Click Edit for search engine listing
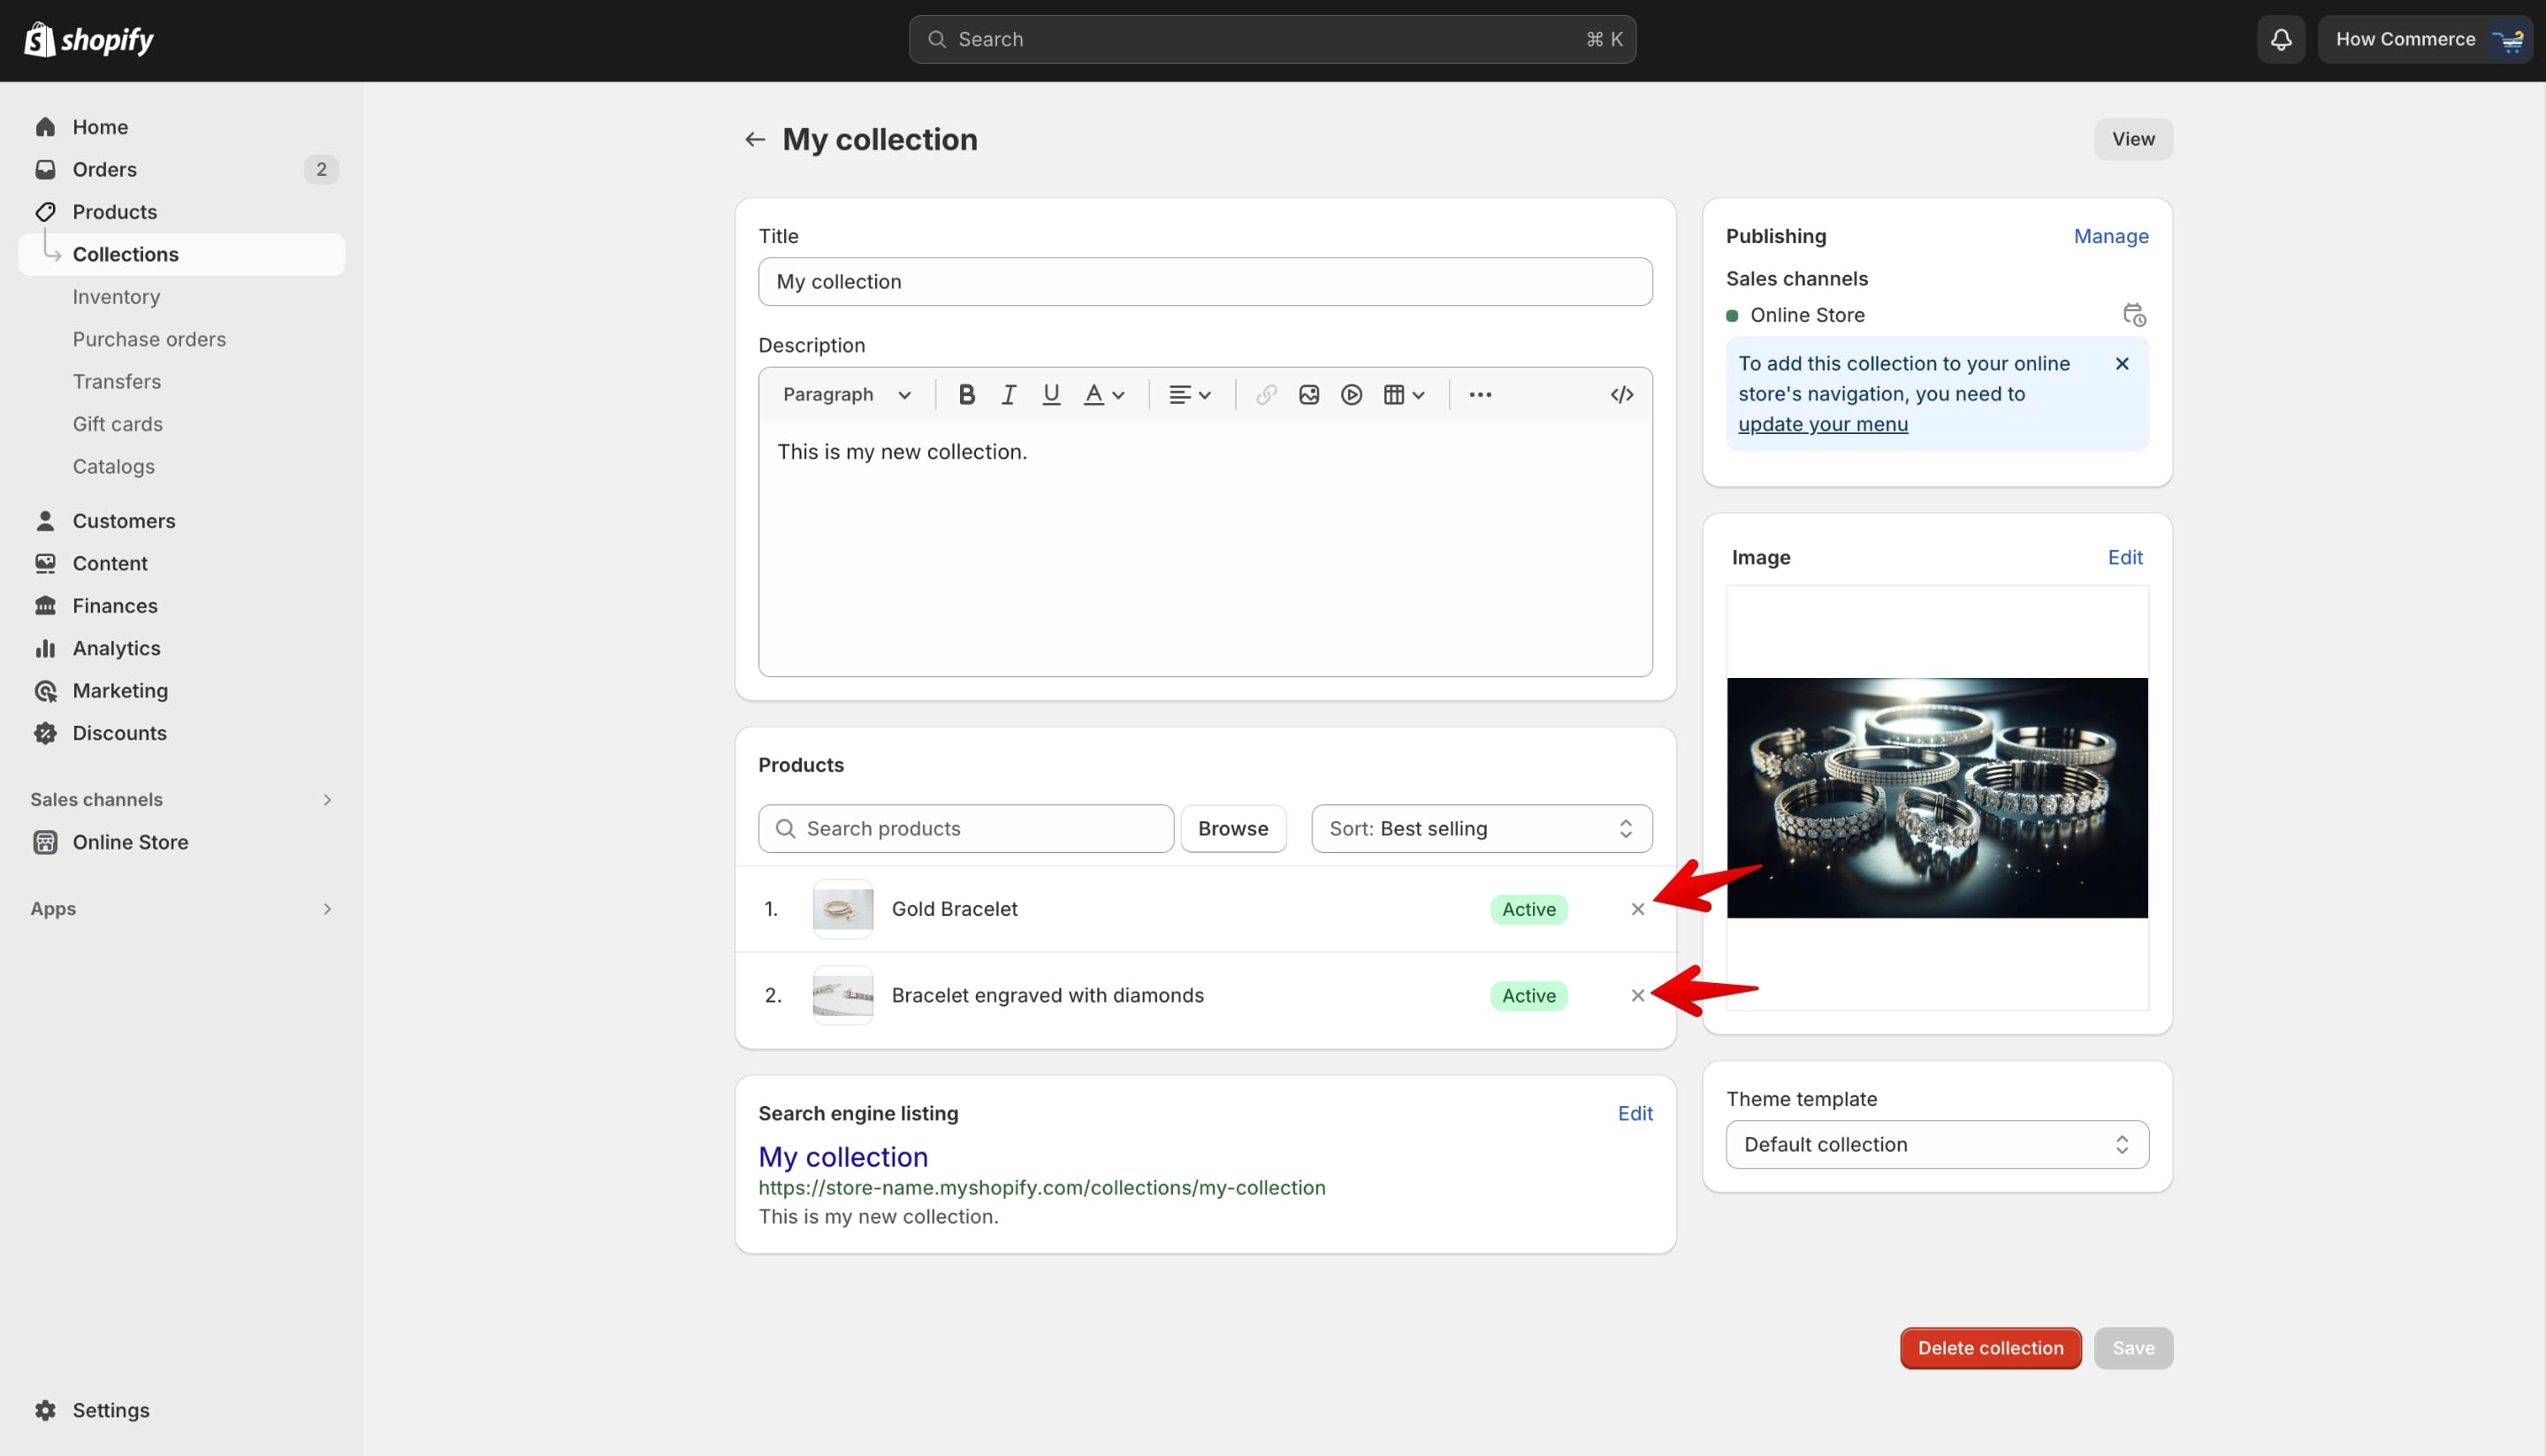The width and height of the screenshot is (2546, 1456). tap(1634, 1113)
